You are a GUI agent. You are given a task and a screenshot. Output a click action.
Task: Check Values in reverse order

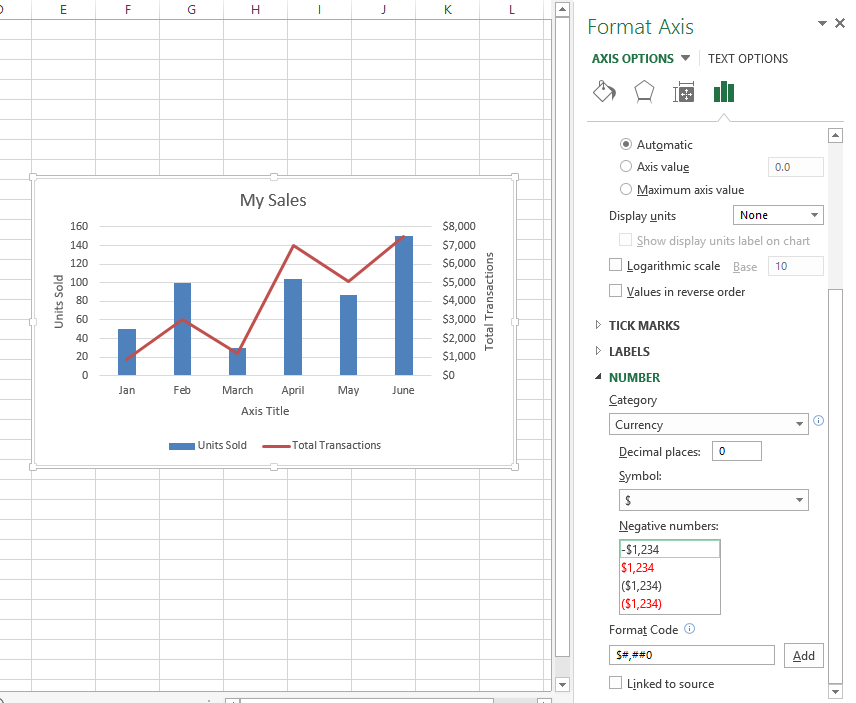pos(616,291)
